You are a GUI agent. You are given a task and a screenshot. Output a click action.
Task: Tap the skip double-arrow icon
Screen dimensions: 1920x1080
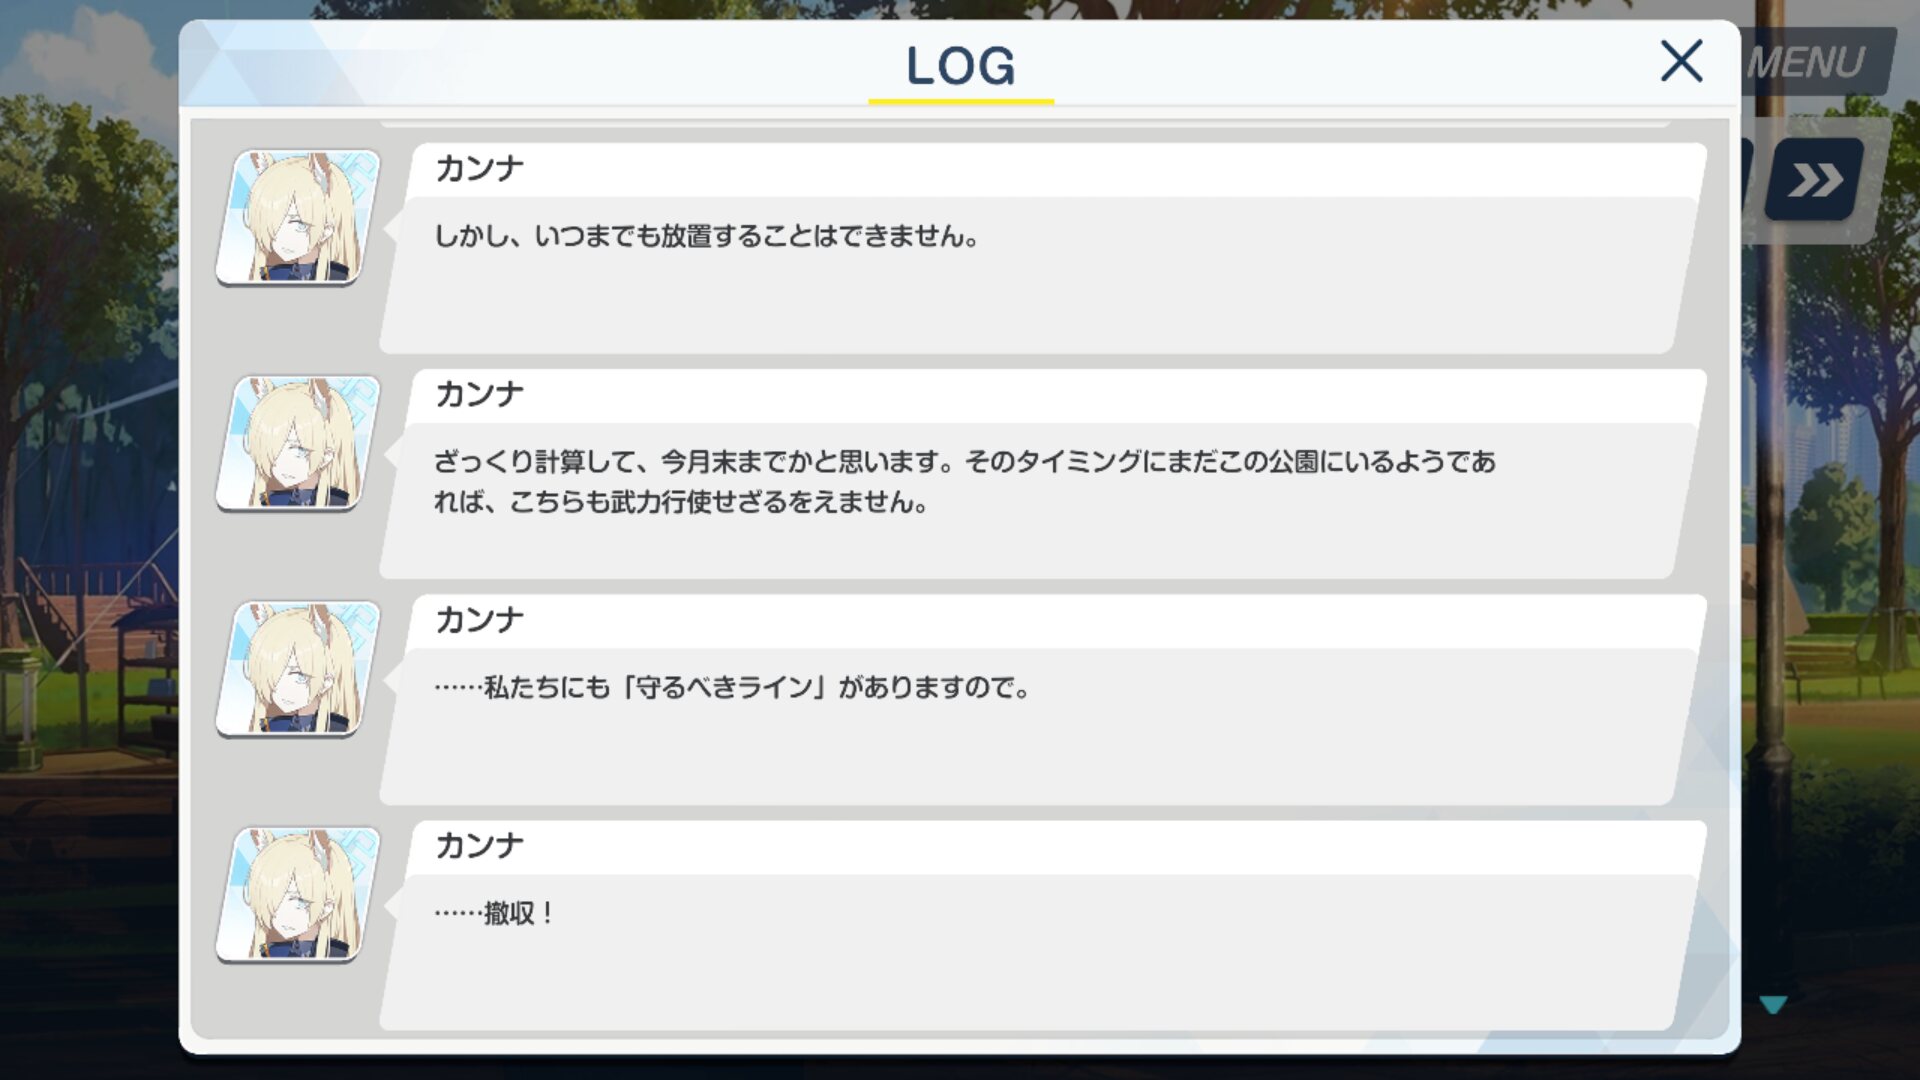tap(1814, 180)
